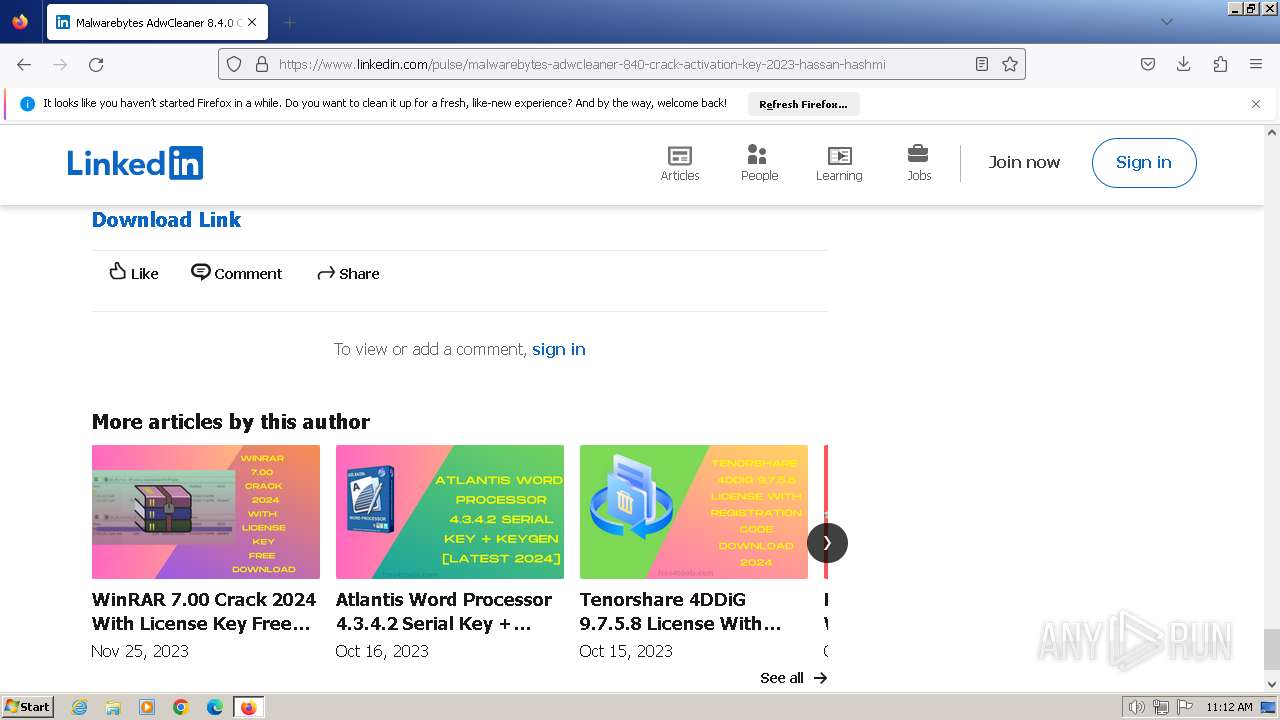This screenshot has width=1280, height=720.
Task: Open the Downloads panel
Action: click(x=1184, y=64)
